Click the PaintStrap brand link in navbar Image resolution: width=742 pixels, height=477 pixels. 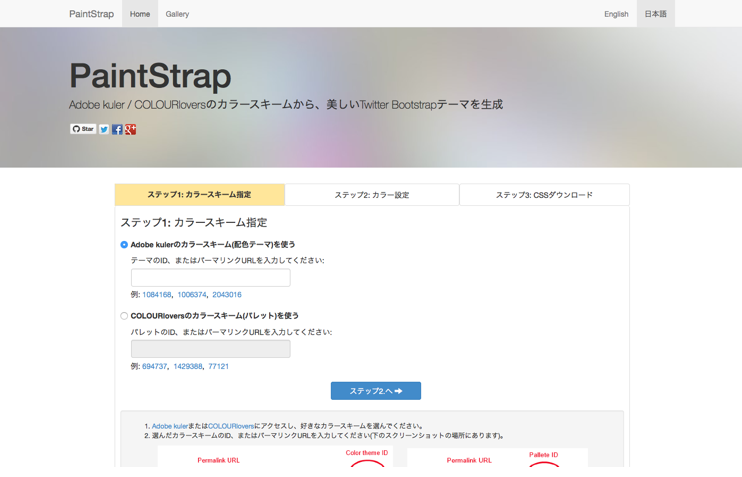[91, 14]
